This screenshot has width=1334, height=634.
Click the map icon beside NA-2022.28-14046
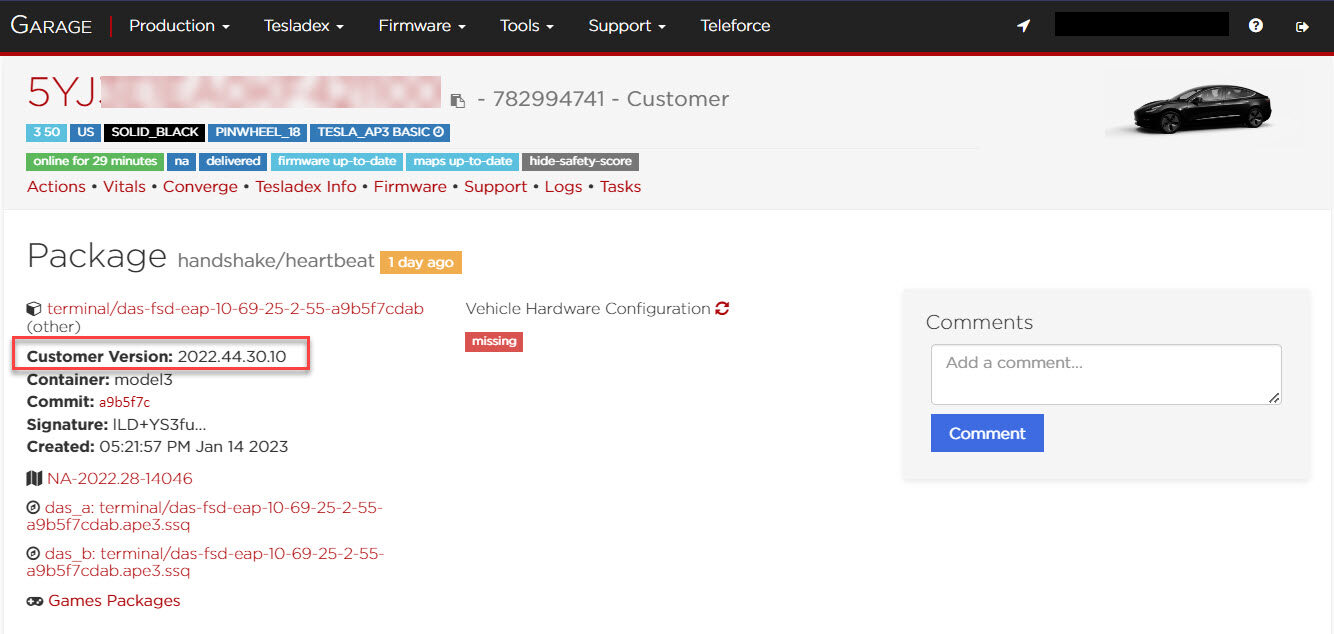click(x=34, y=478)
